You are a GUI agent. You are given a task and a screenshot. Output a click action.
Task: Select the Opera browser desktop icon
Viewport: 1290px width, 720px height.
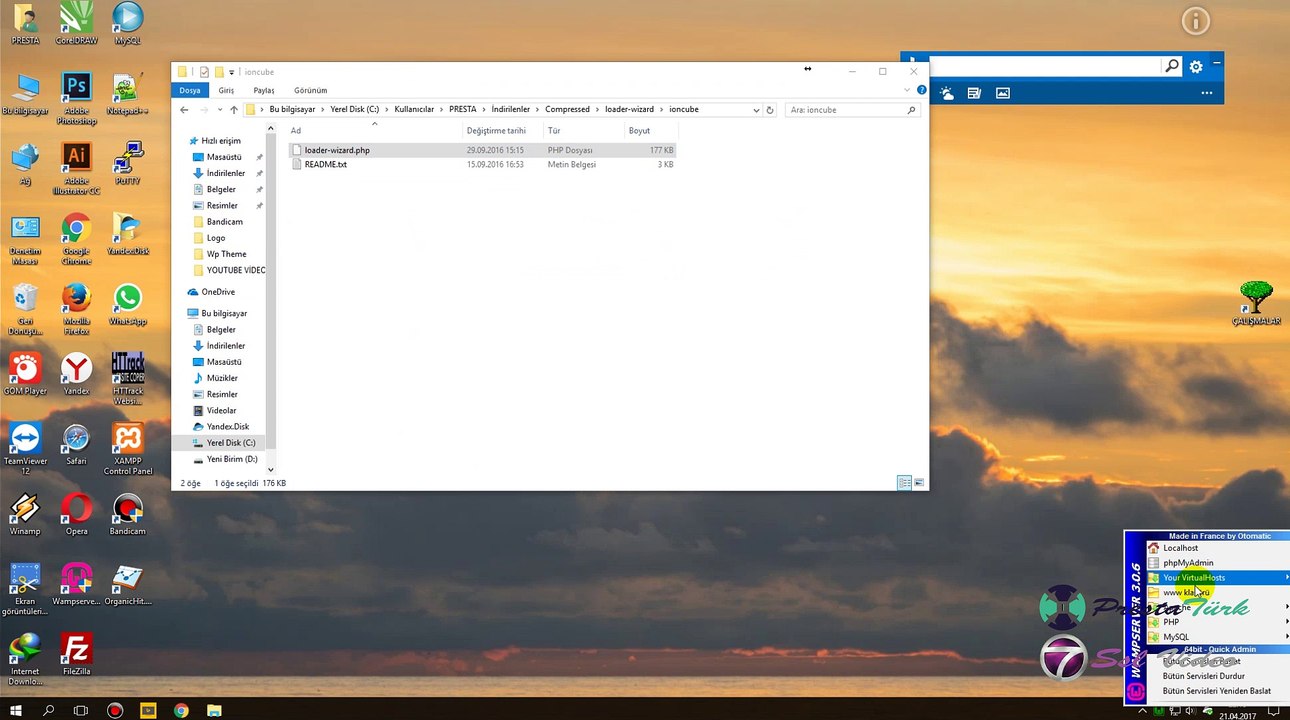pos(76,515)
